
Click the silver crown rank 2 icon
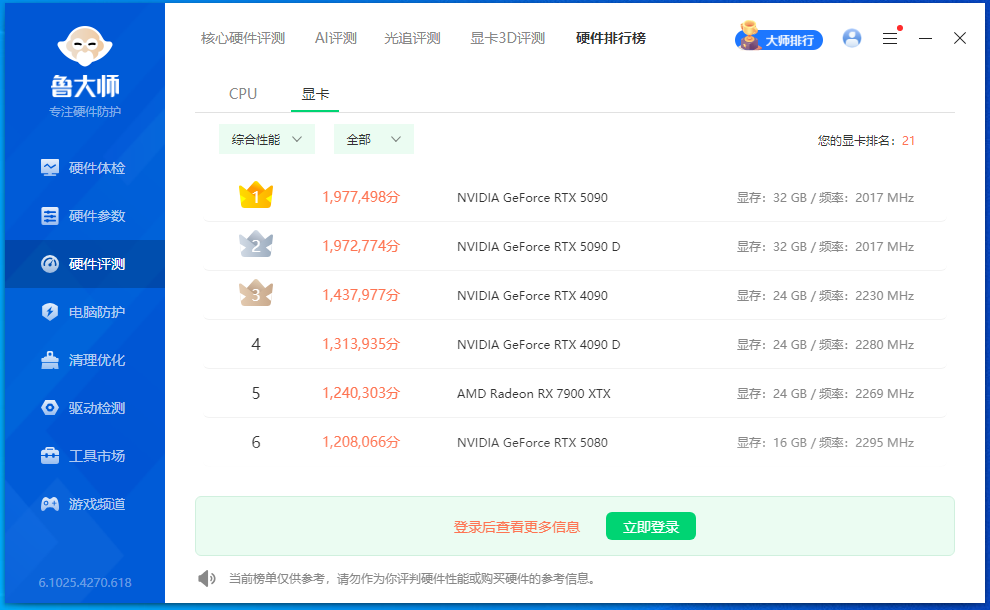coord(256,244)
